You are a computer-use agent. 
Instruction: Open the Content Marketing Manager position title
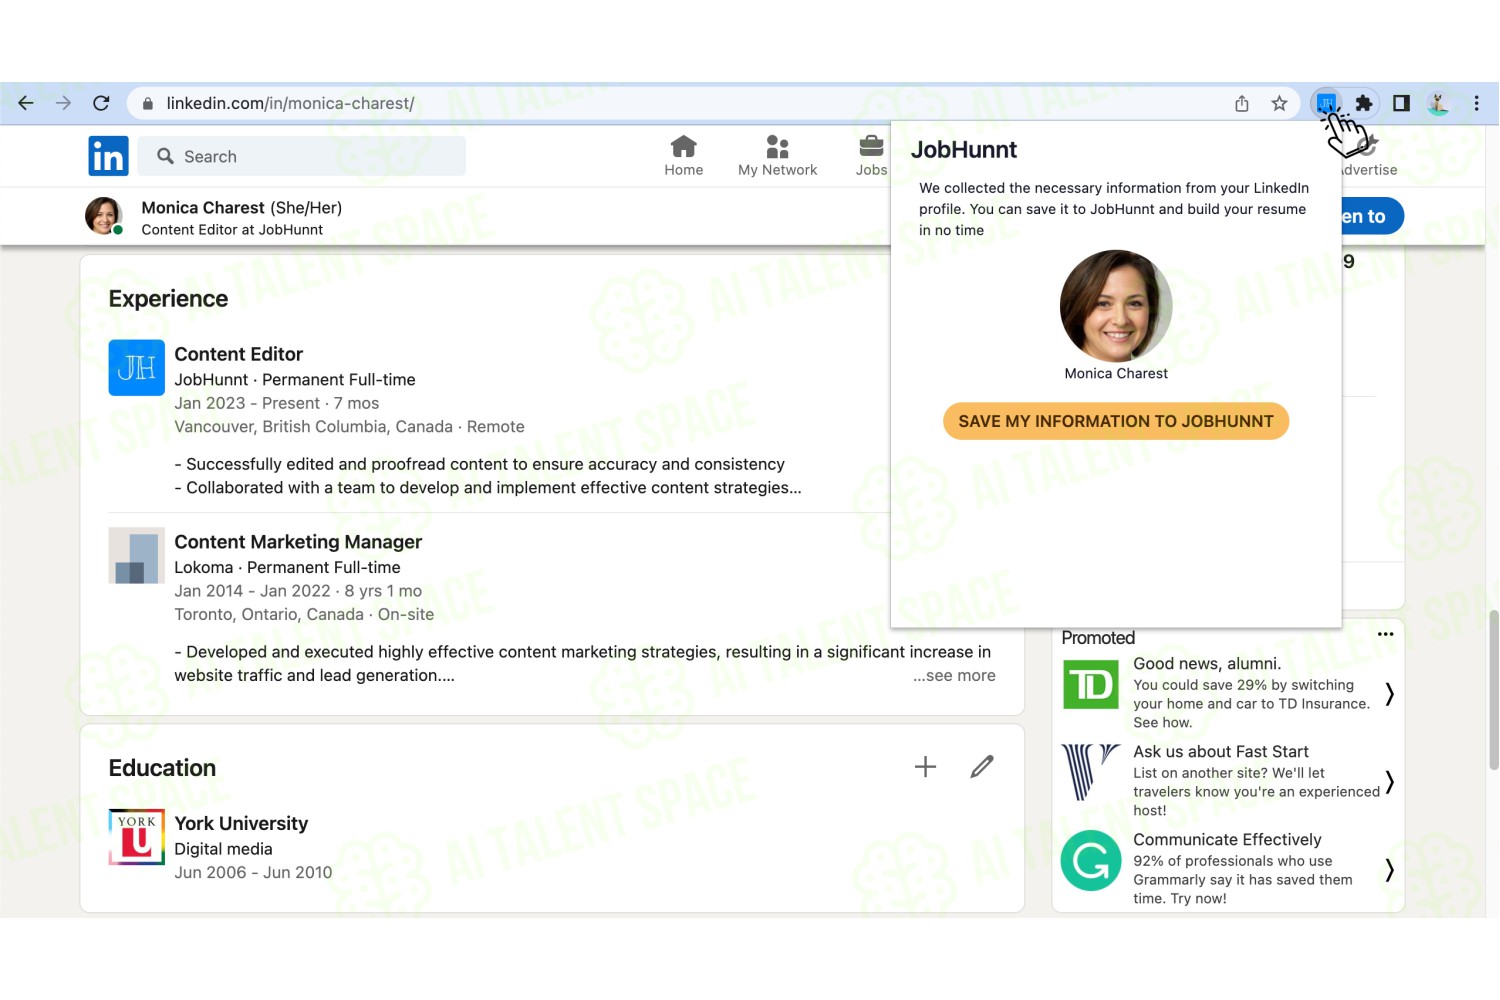pos(298,542)
